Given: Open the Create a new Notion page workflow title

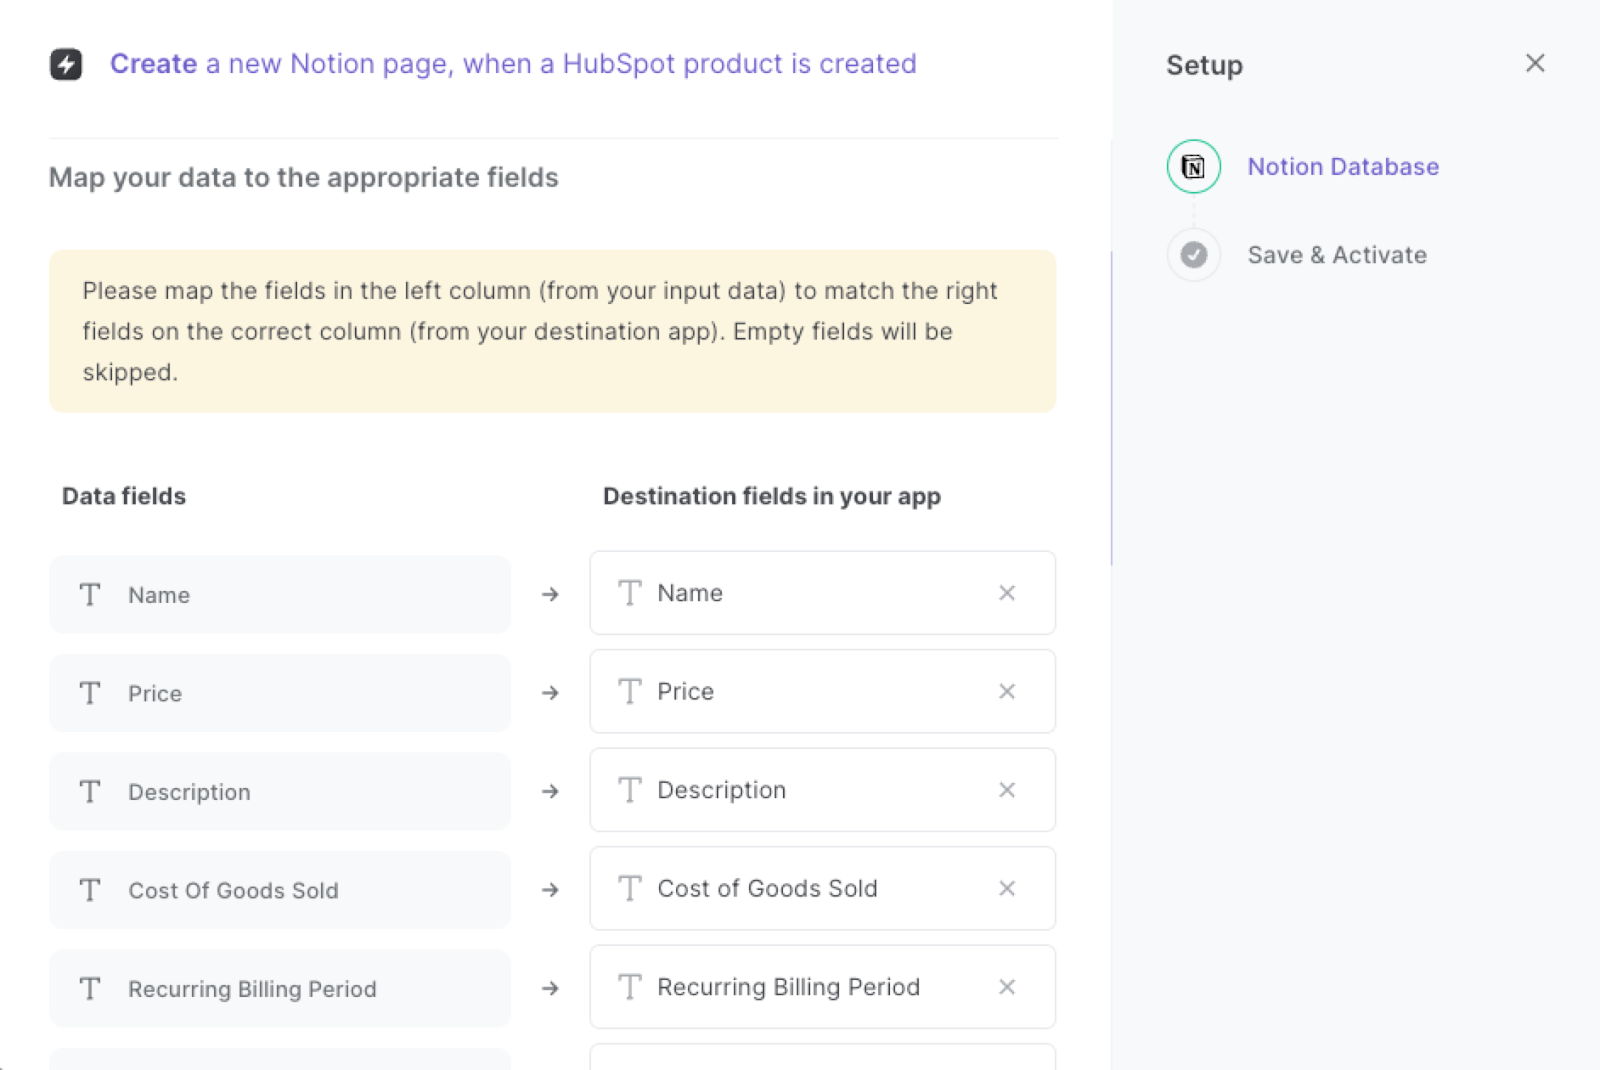Looking at the screenshot, I should click(513, 64).
